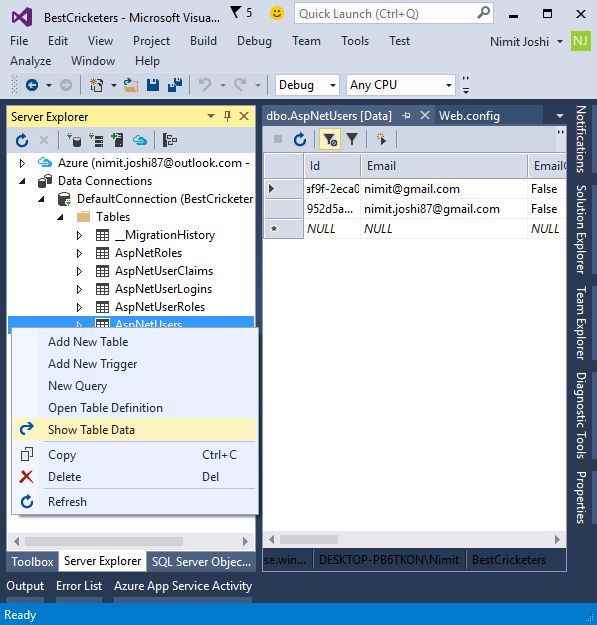Open the File menu
This screenshot has height=625, width=597.
coord(19,41)
